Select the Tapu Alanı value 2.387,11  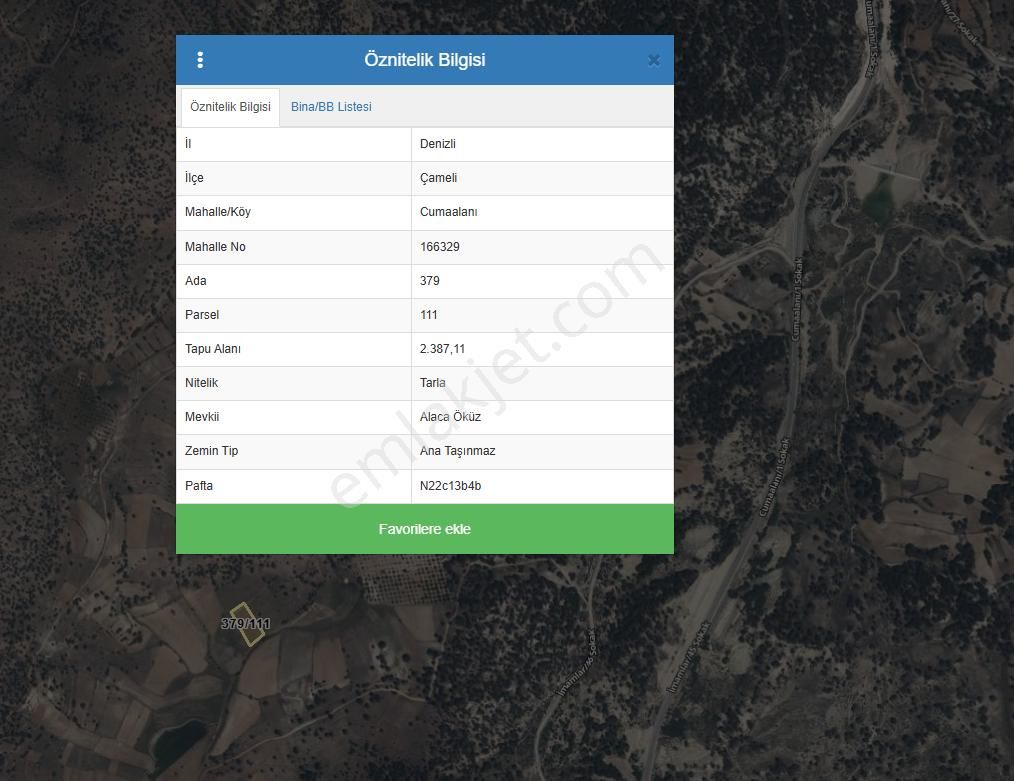(442, 348)
